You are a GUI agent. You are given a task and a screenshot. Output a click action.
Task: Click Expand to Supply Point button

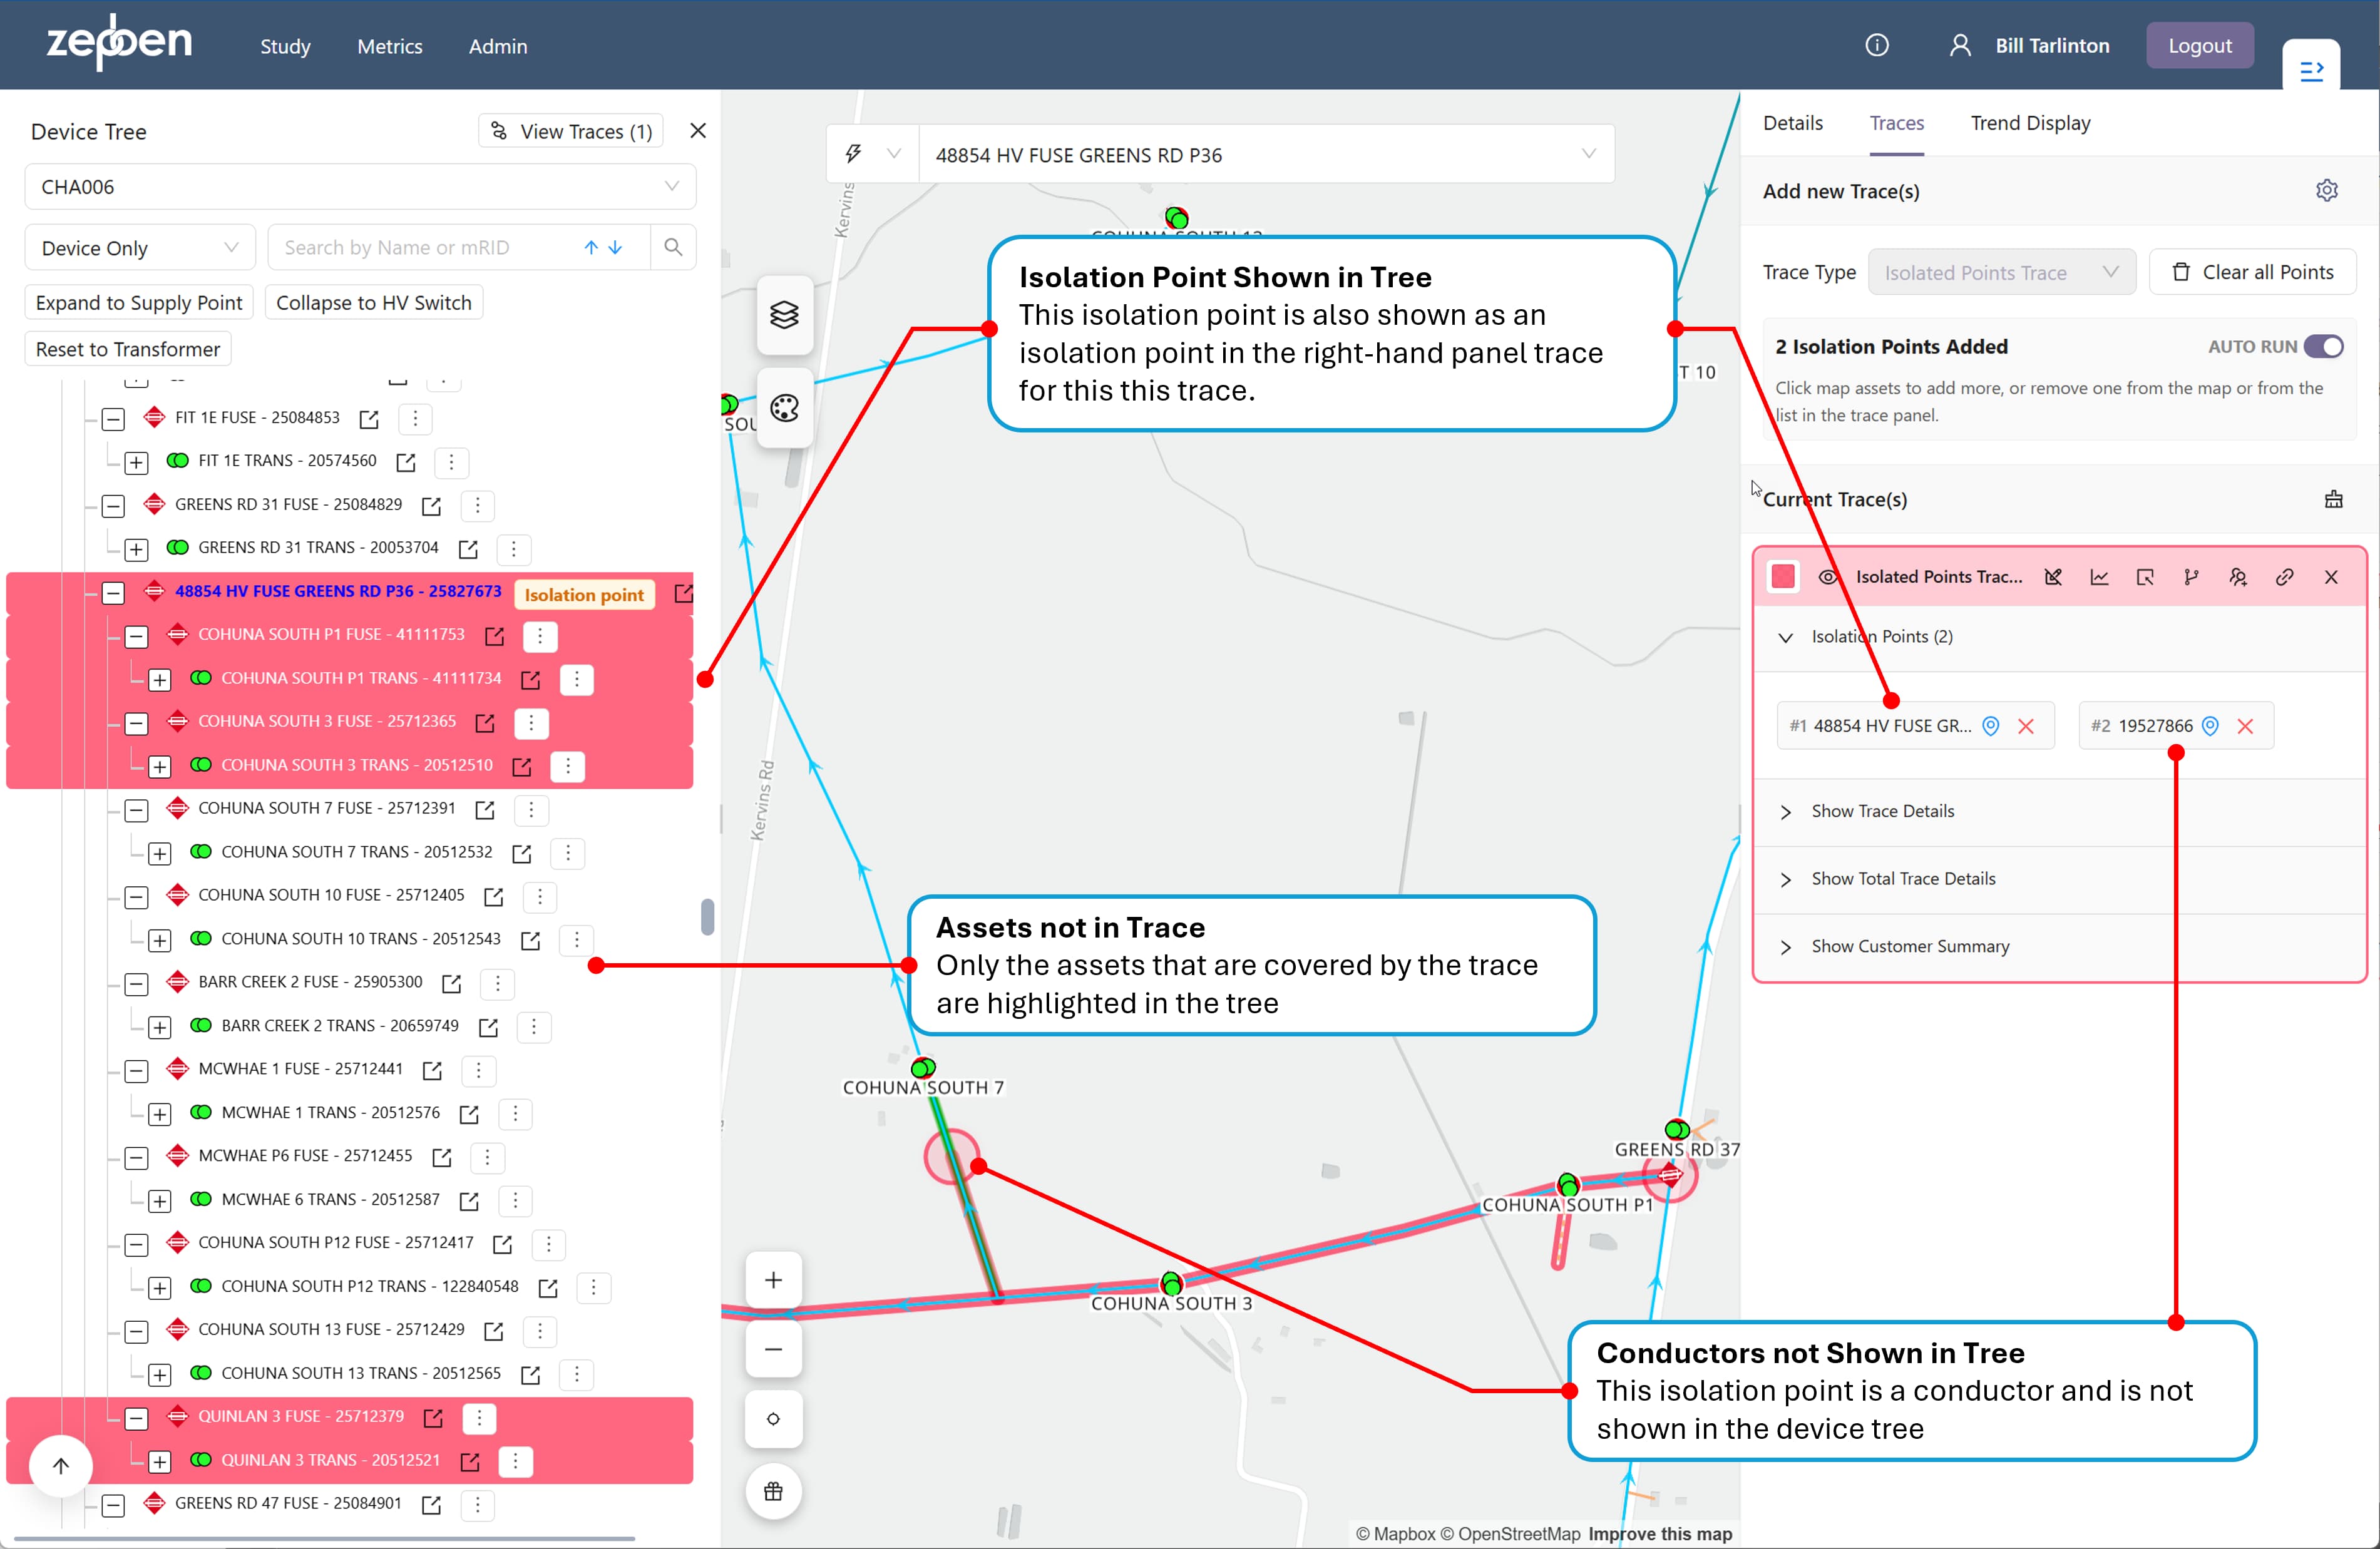(139, 302)
